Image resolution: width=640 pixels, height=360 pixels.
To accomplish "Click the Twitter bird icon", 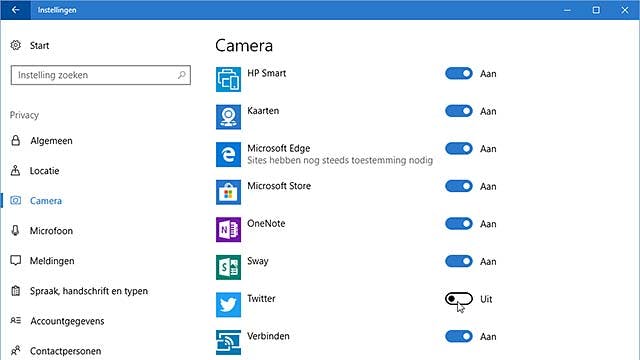I will (228, 304).
